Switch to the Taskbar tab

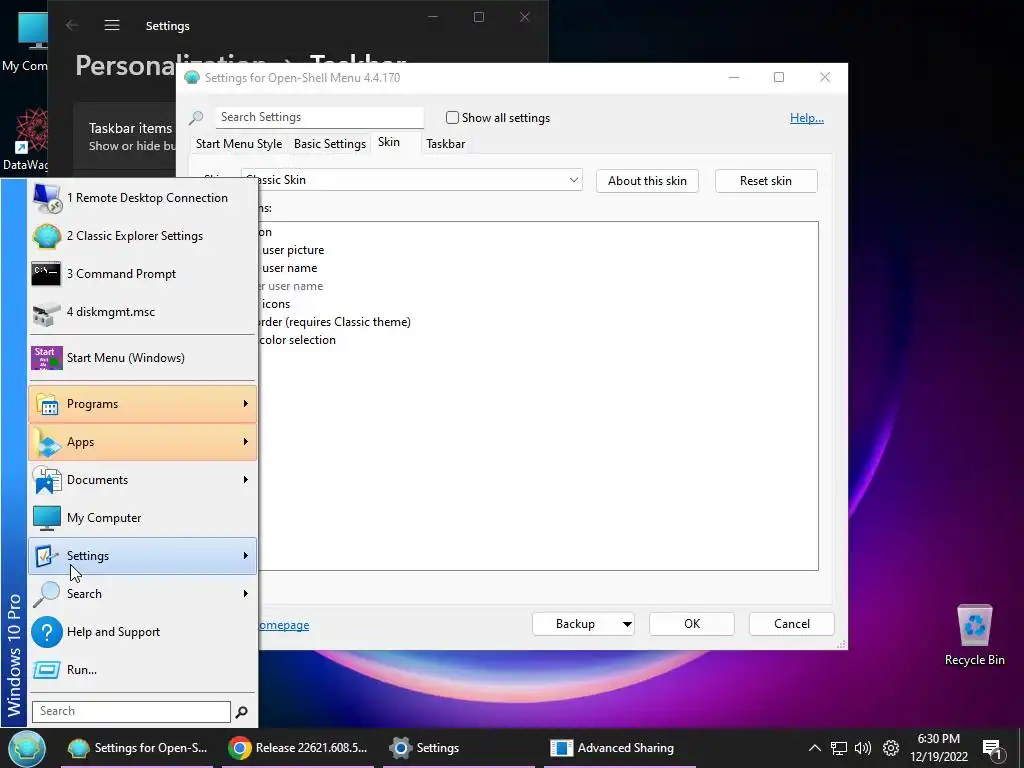445,144
